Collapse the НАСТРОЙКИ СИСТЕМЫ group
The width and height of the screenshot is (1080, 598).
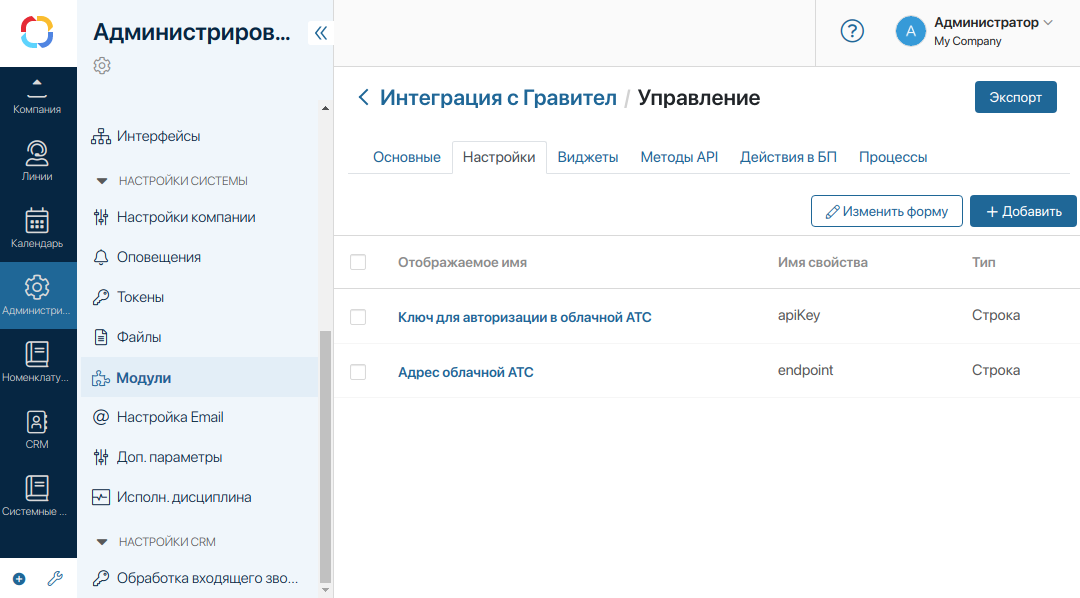click(102, 181)
